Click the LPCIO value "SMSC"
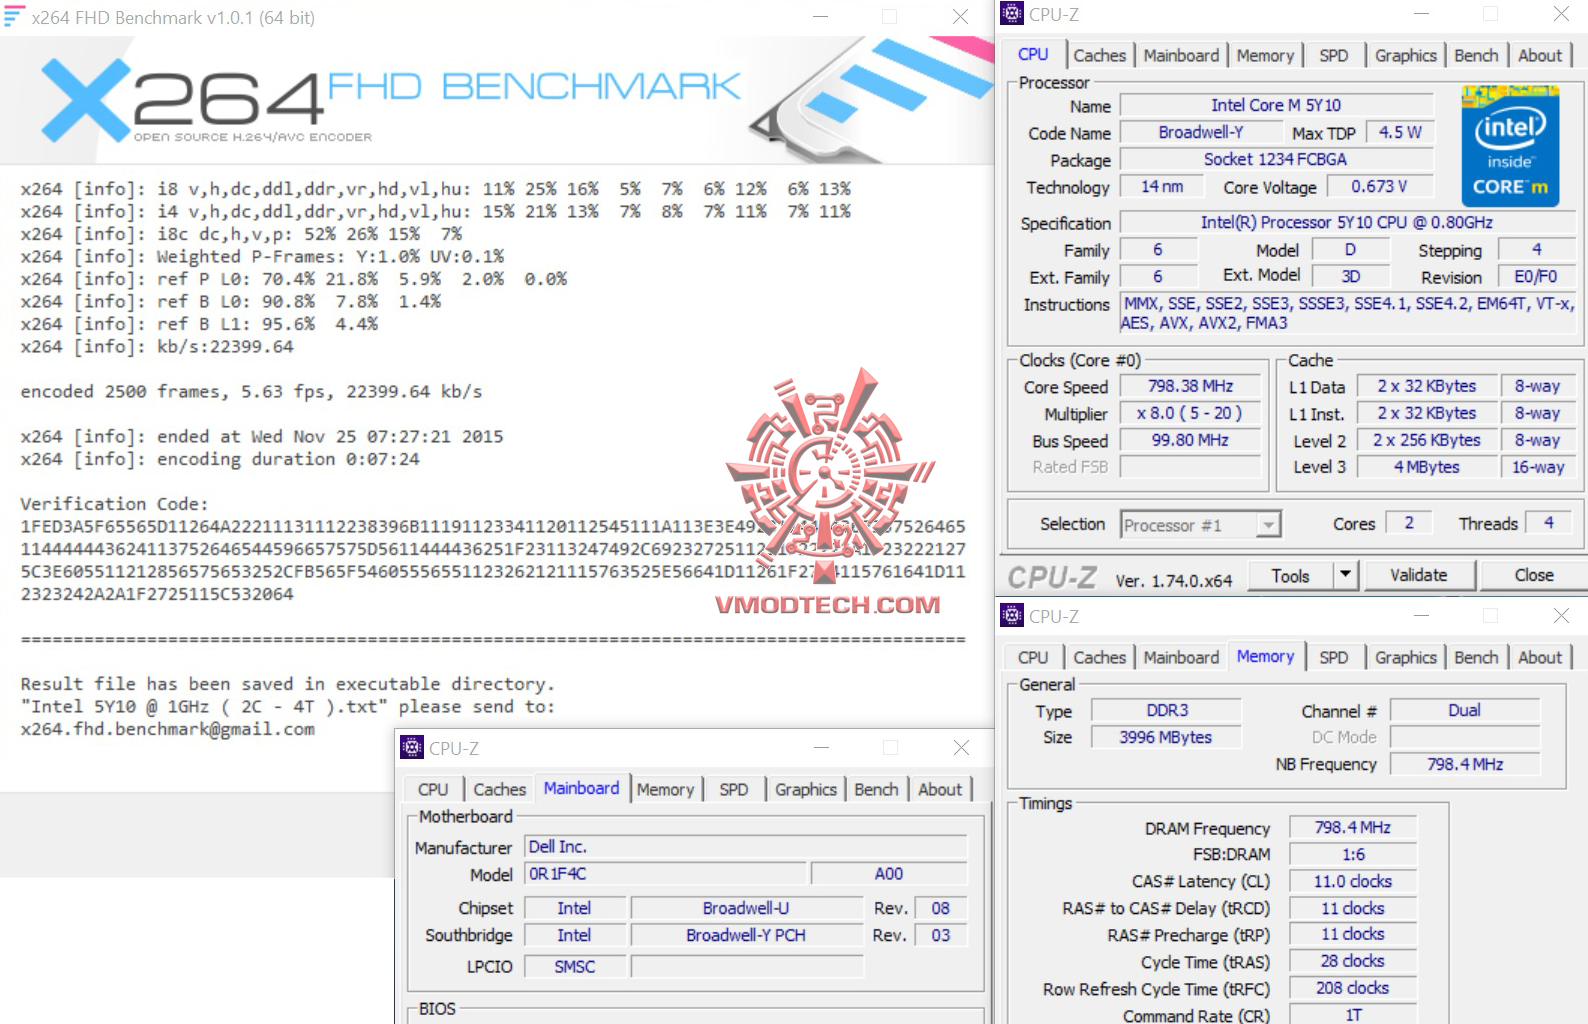The height and width of the screenshot is (1024, 1588). 575,967
